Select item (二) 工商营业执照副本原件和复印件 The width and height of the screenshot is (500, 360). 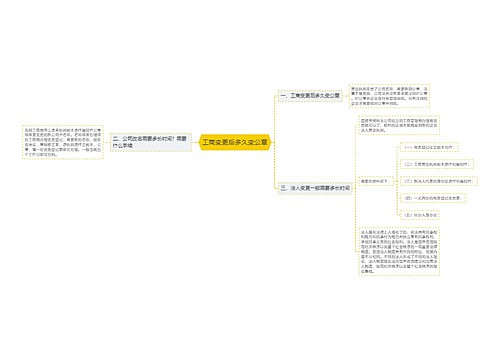437,164
